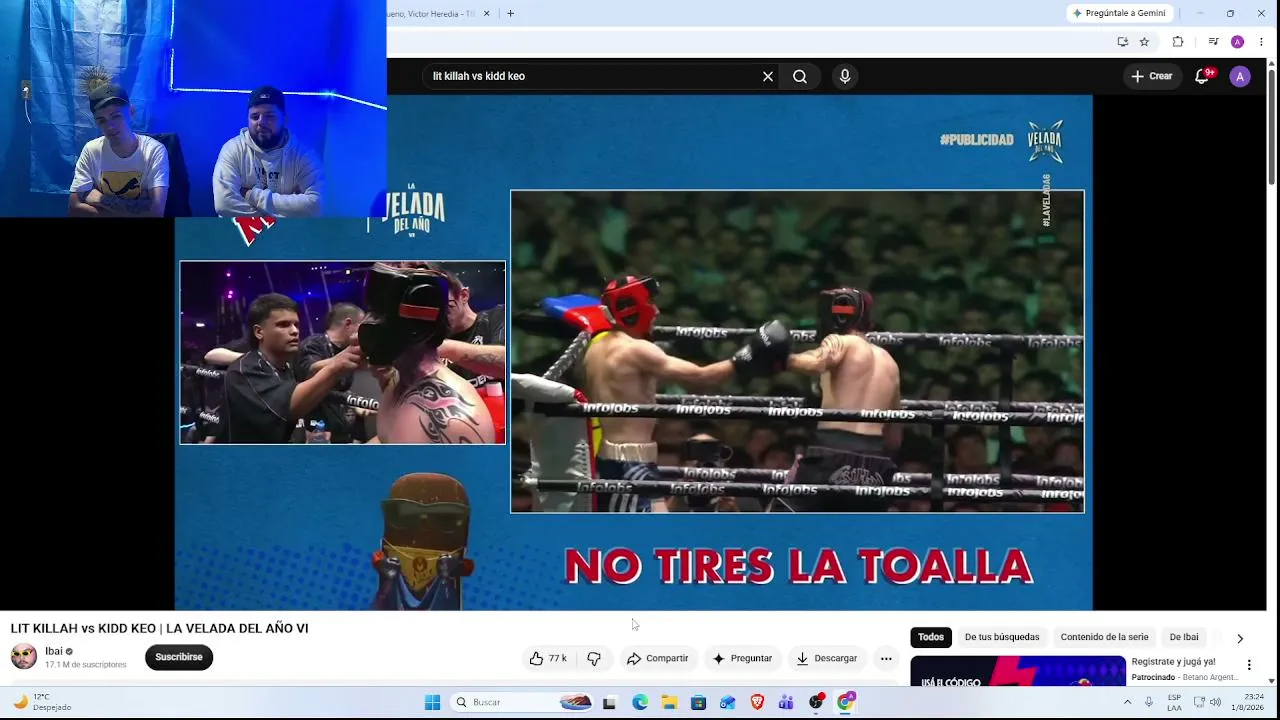Viewport: 1280px width, 720px height.
Task: Click the system tray microphone icon
Action: click(x=1149, y=702)
